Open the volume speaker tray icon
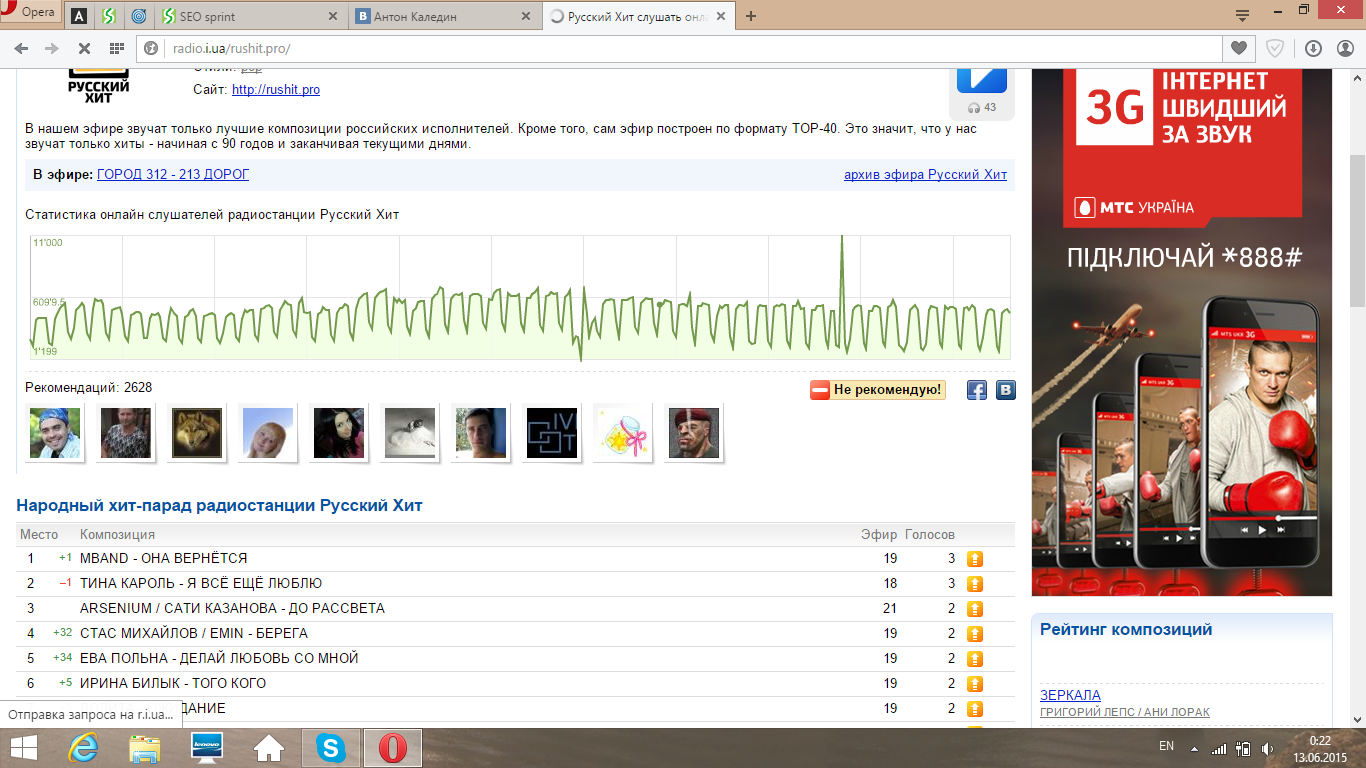The height and width of the screenshot is (768, 1366). [x=1267, y=748]
